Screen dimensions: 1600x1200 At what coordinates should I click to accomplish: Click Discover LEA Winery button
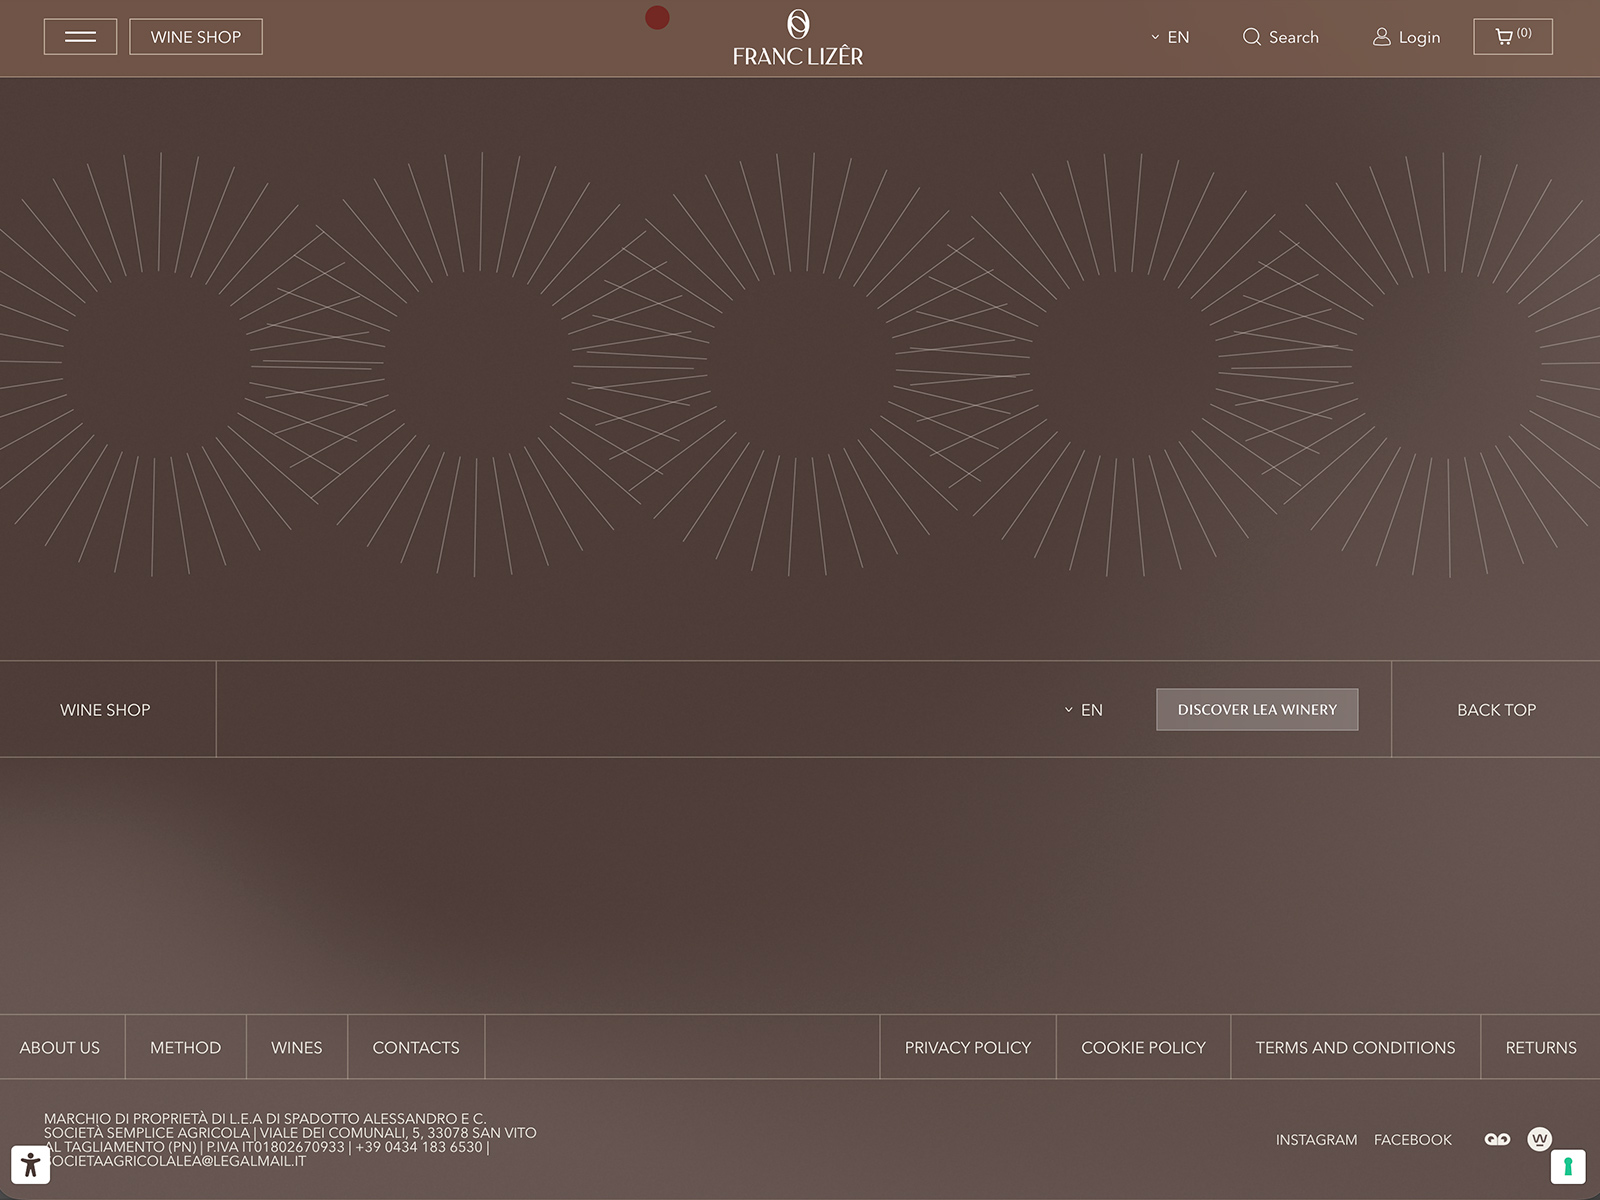(1256, 710)
